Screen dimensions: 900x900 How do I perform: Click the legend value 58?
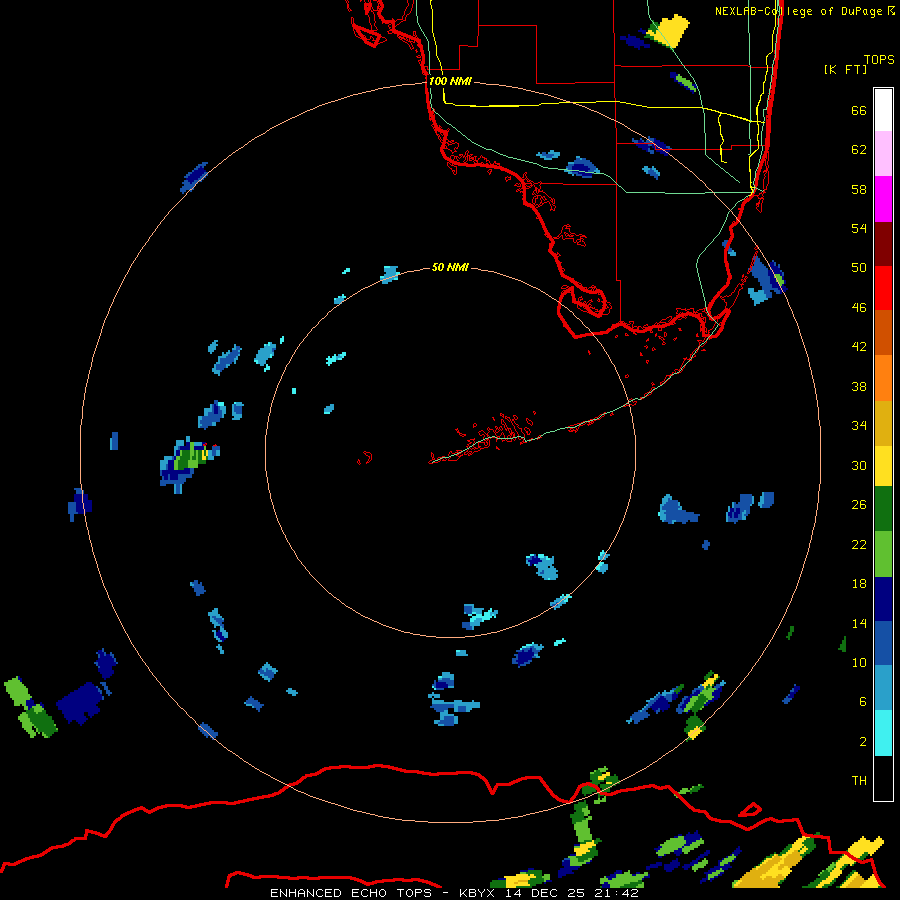click(859, 189)
